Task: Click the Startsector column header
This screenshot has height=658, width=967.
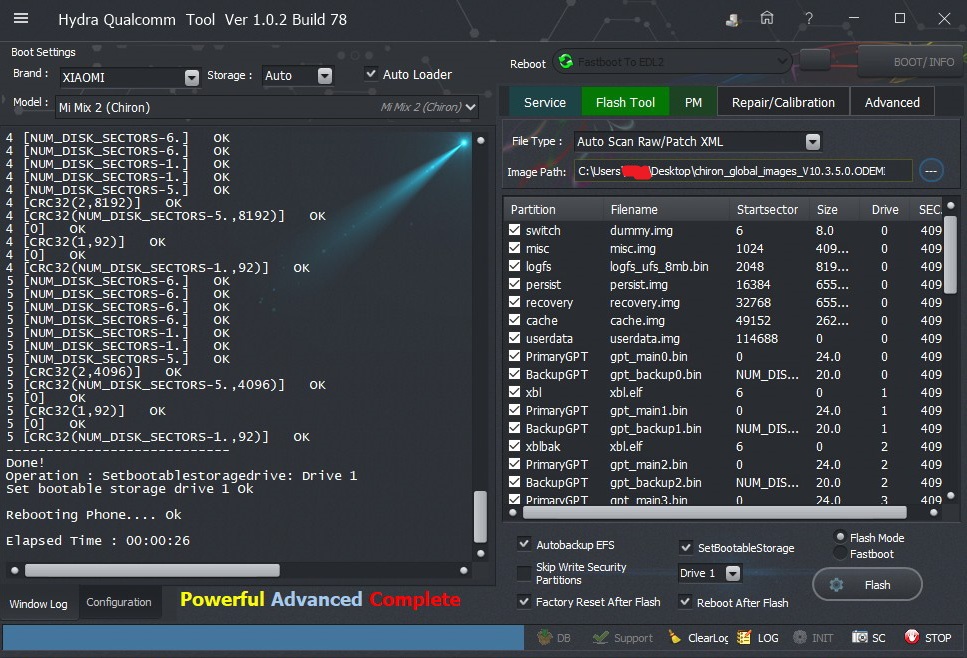Action: 767,210
